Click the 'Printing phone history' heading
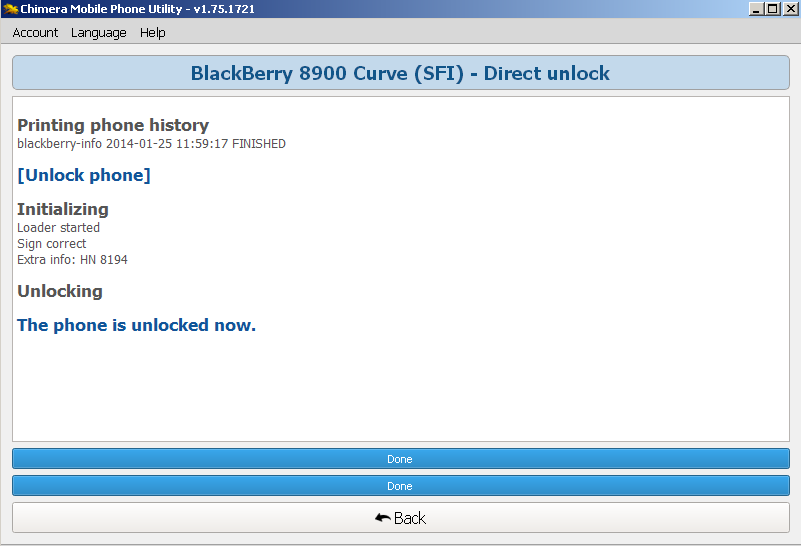Image resolution: width=801 pixels, height=546 pixels. coord(113,125)
